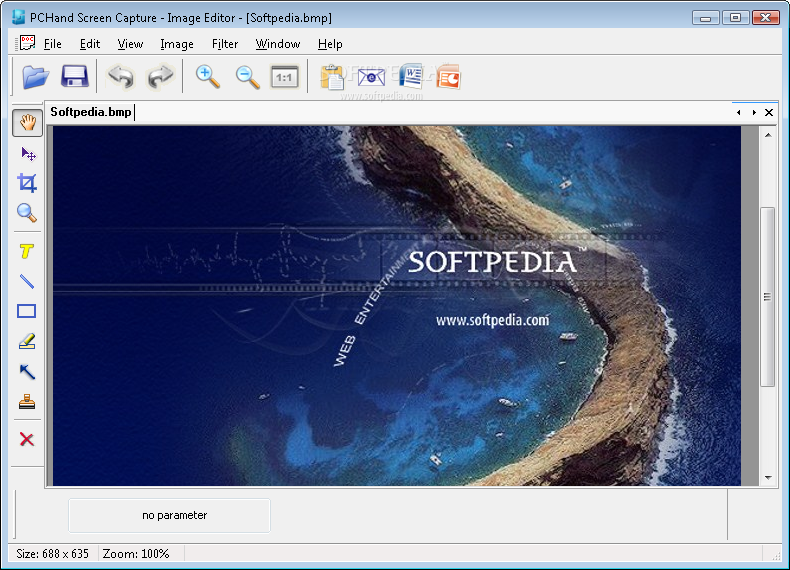Click the red X delete tool
This screenshot has width=790, height=570.
(x=27, y=439)
